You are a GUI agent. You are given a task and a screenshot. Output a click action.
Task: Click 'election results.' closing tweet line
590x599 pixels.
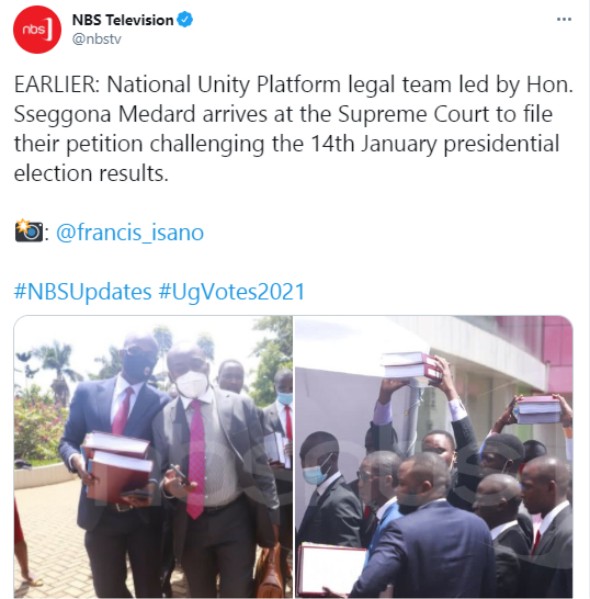(x=91, y=173)
